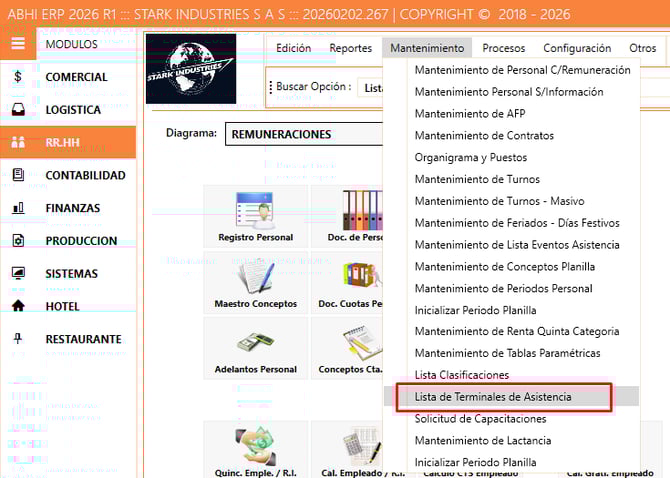Select Organigrama y Puestos option
This screenshot has width=670, height=478.
470,158
